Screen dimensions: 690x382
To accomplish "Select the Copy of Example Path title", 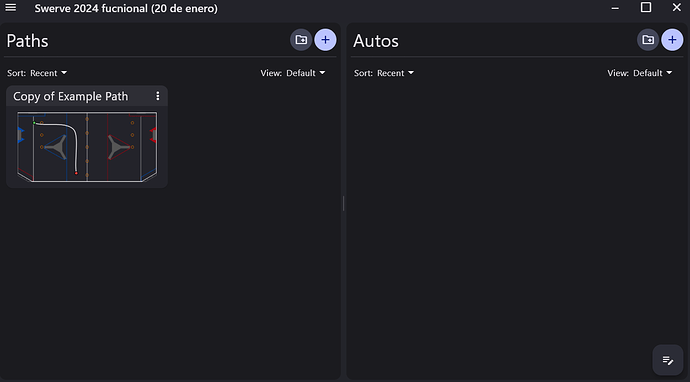I will (70, 96).
